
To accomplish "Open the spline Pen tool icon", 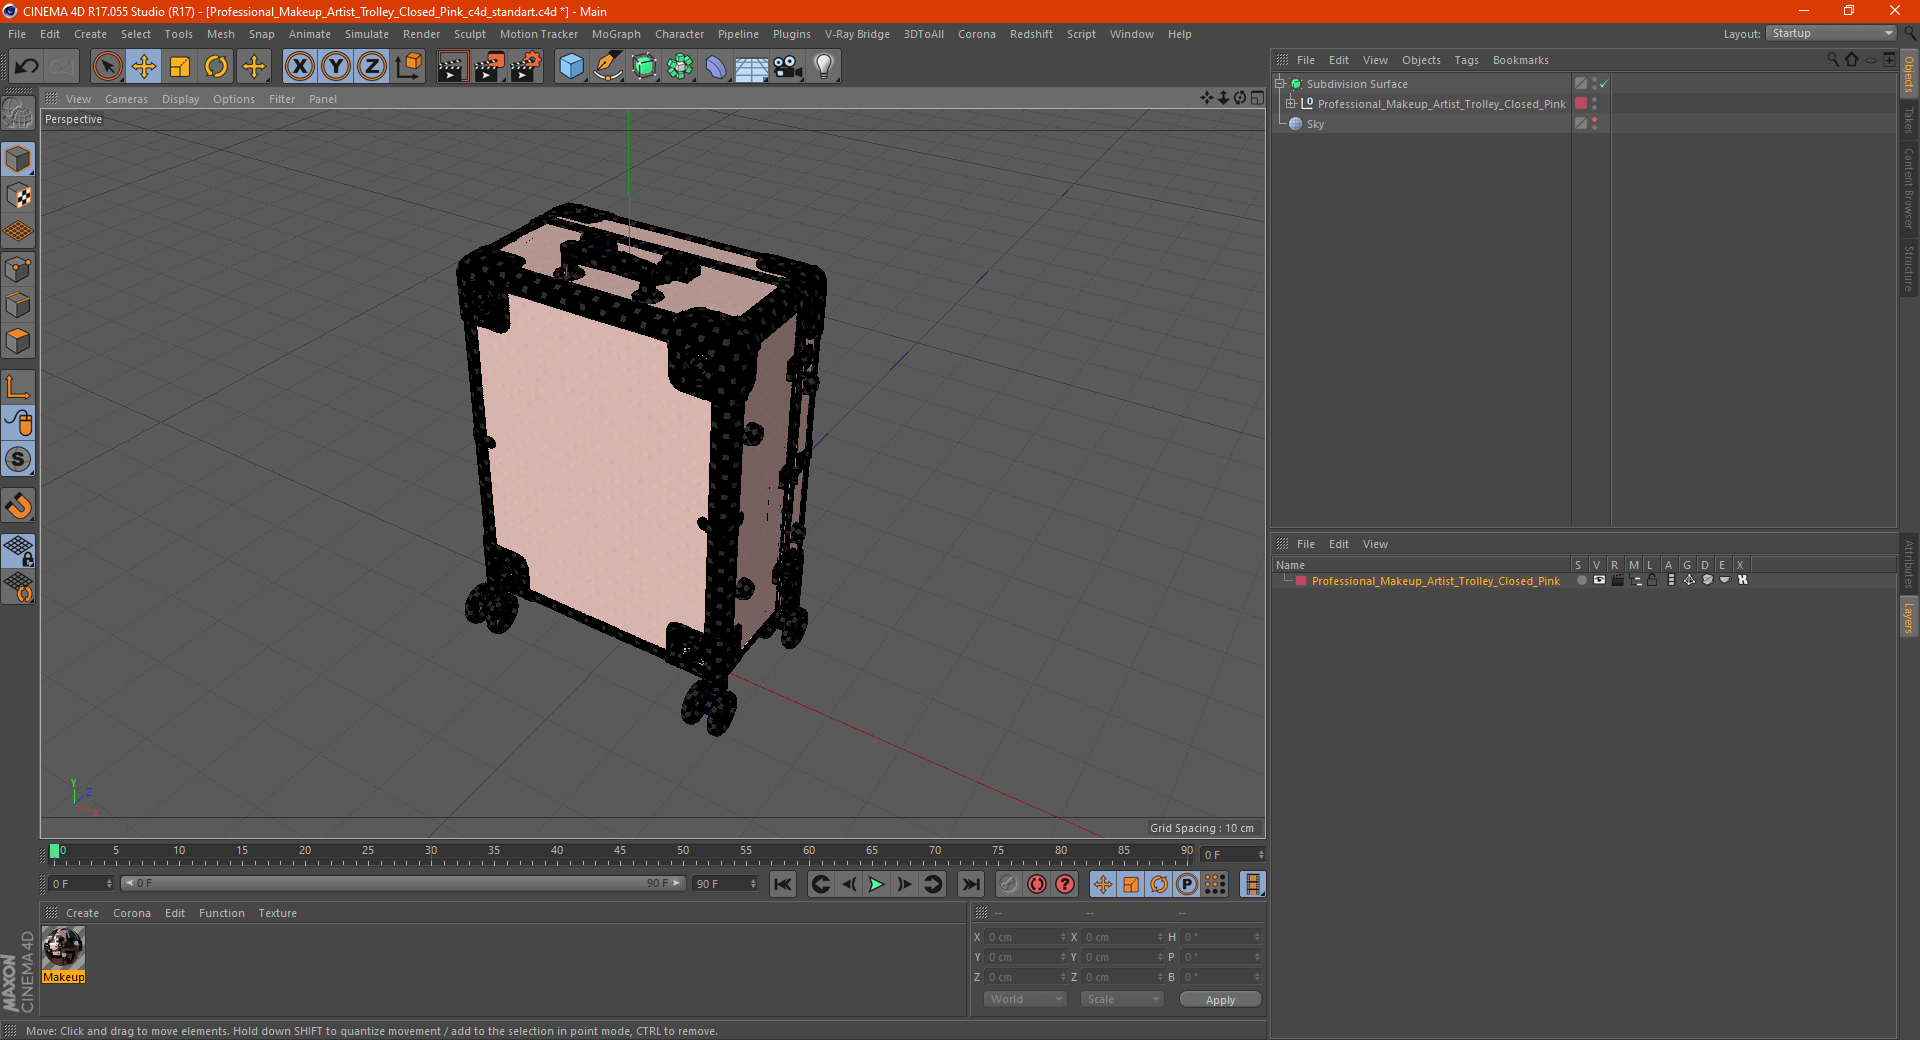I will 607,67.
